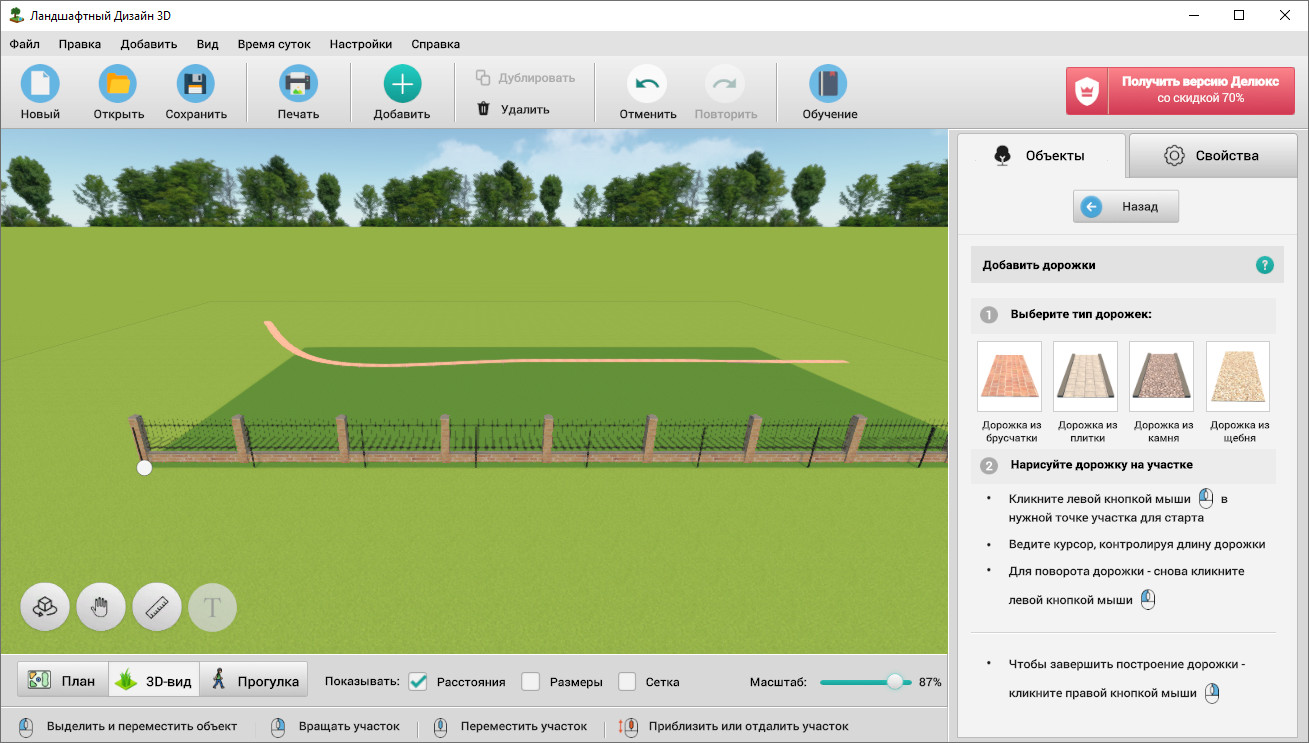Click the Назад back button
The width and height of the screenshot is (1309, 743).
[1126, 207]
